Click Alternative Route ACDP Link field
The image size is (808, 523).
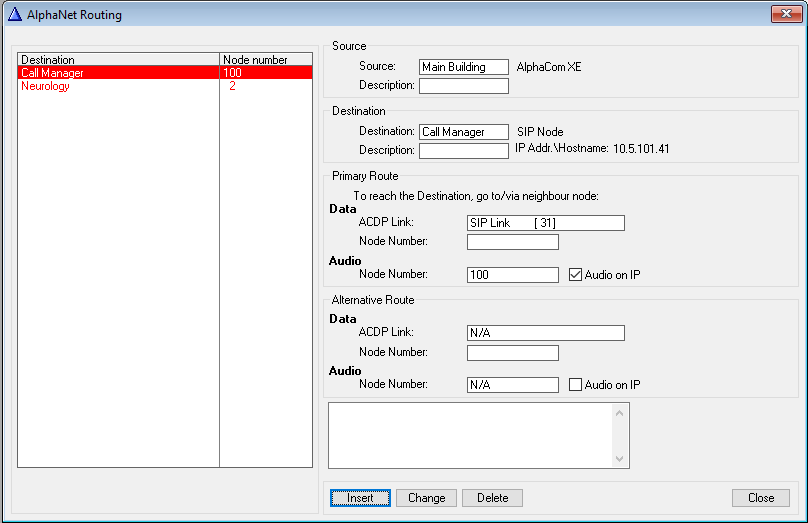pyautogui.click(x=545, y=333)
